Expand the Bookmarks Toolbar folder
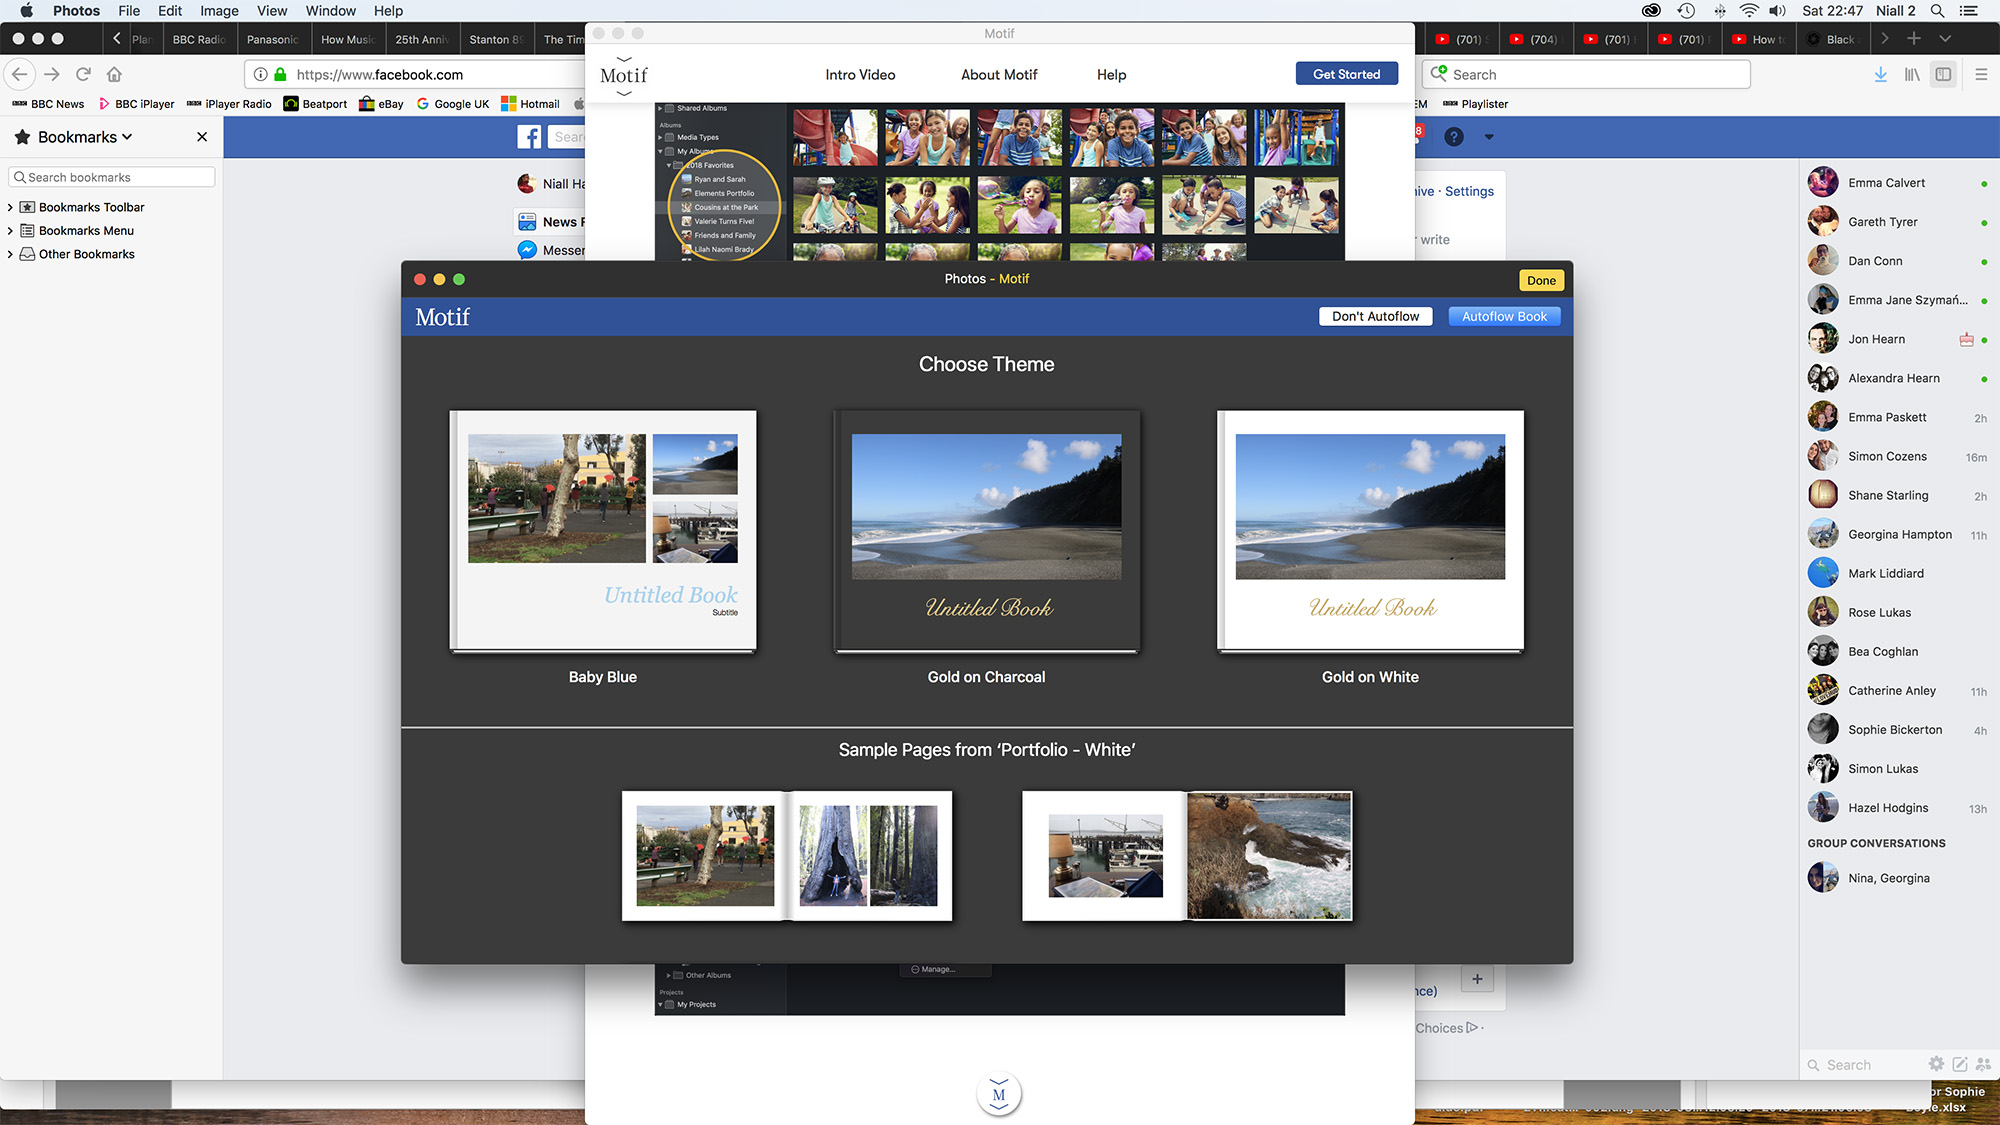The height and width of the screenshot is (1125, 2000). 10,207
